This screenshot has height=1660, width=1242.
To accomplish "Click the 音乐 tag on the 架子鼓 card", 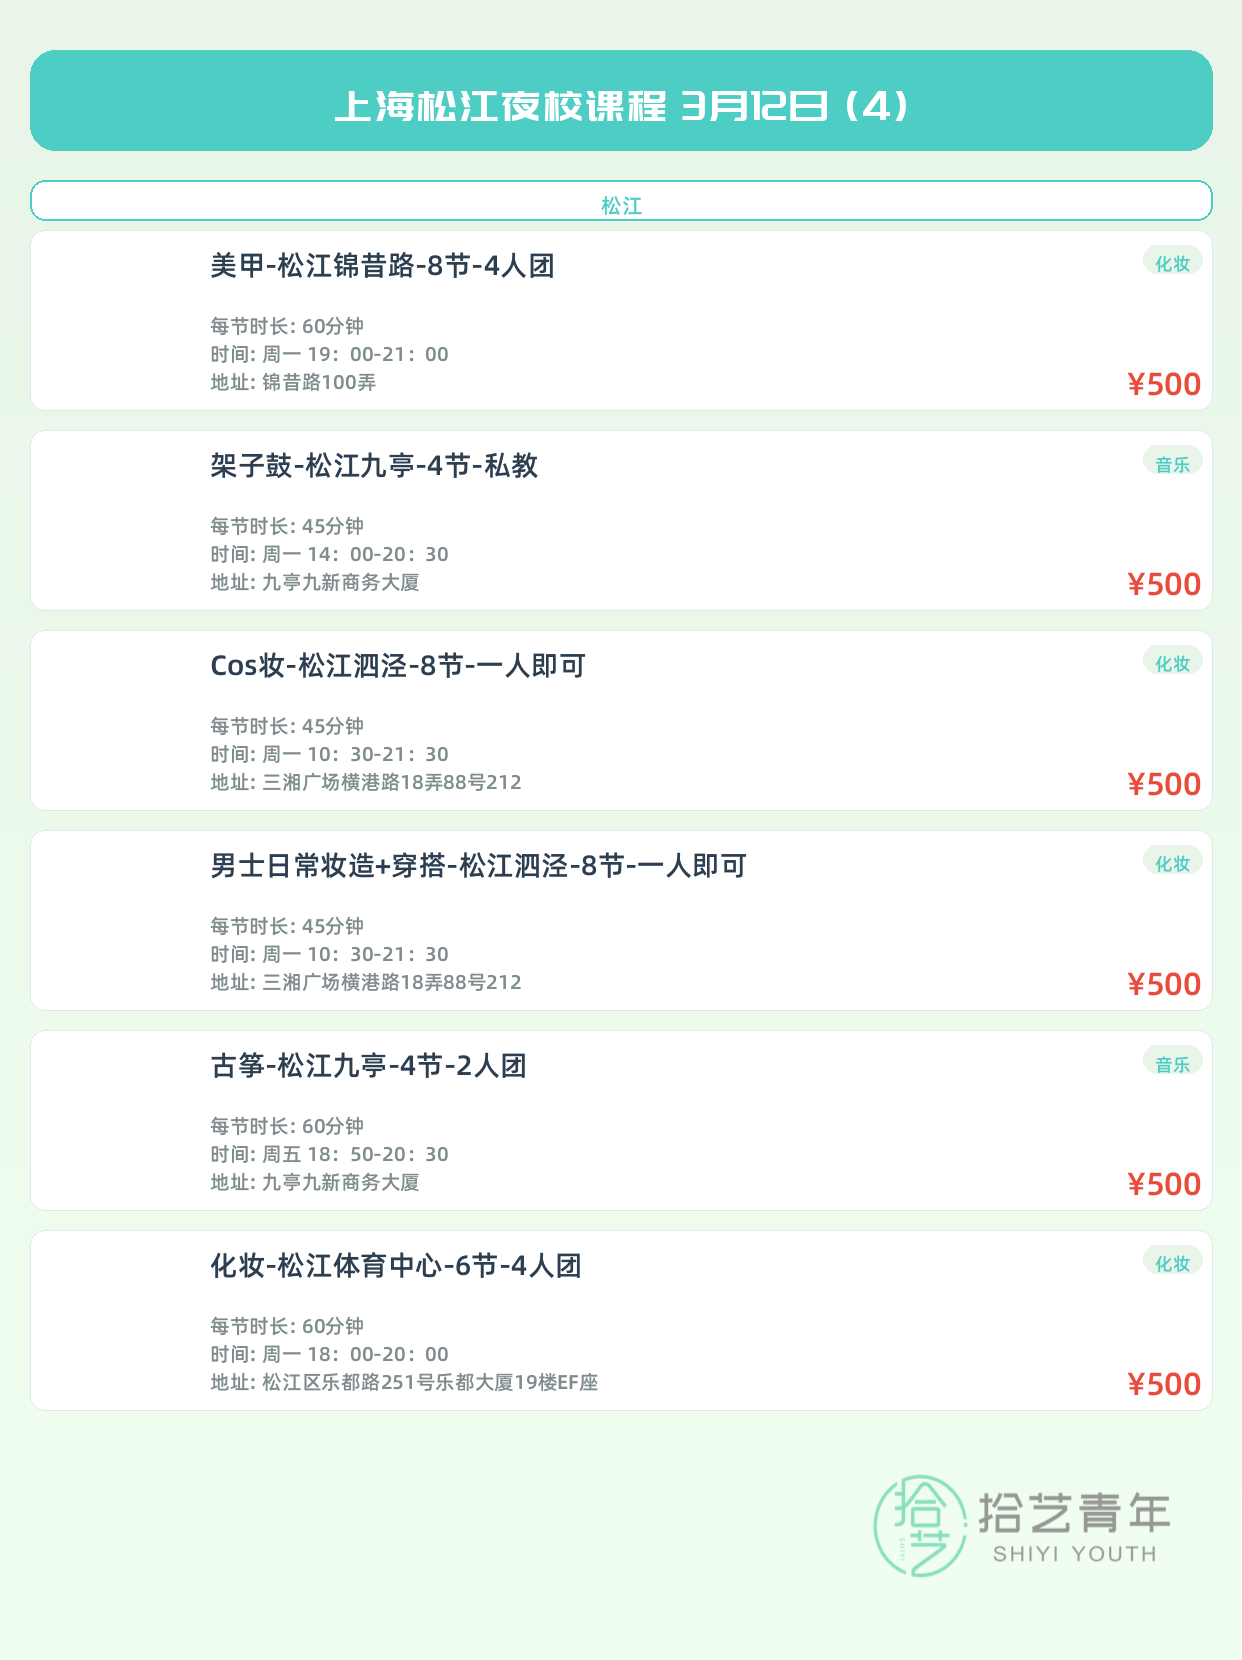I will tap(1172, 463).
